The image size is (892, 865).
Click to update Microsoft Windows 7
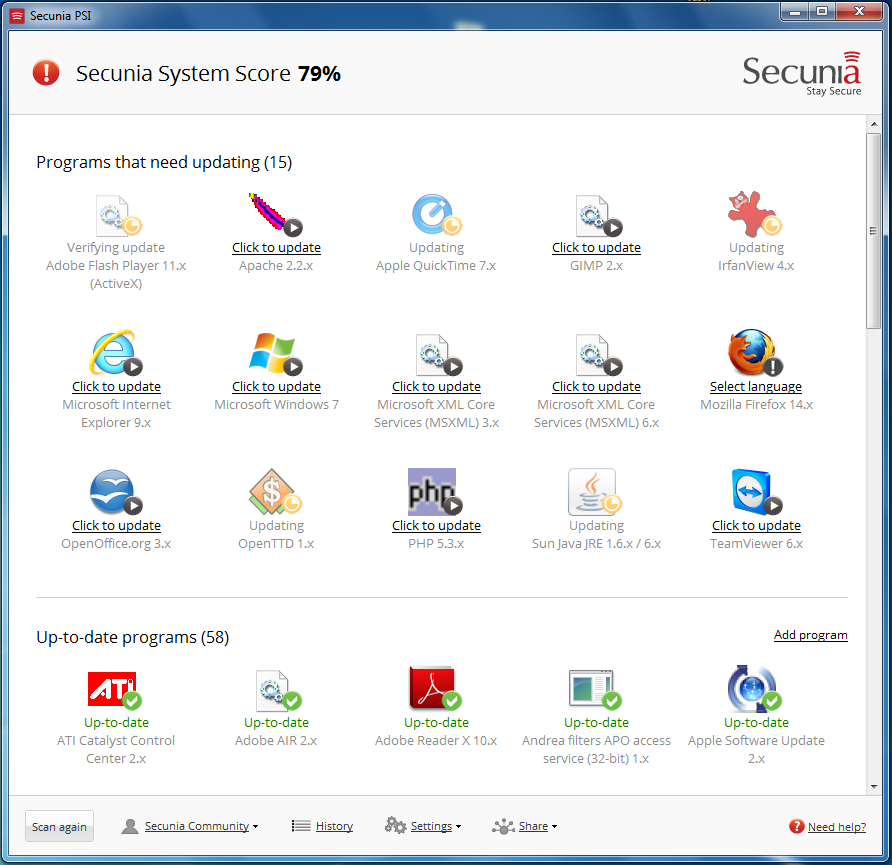pyautogui.click(x=276, y=386)
